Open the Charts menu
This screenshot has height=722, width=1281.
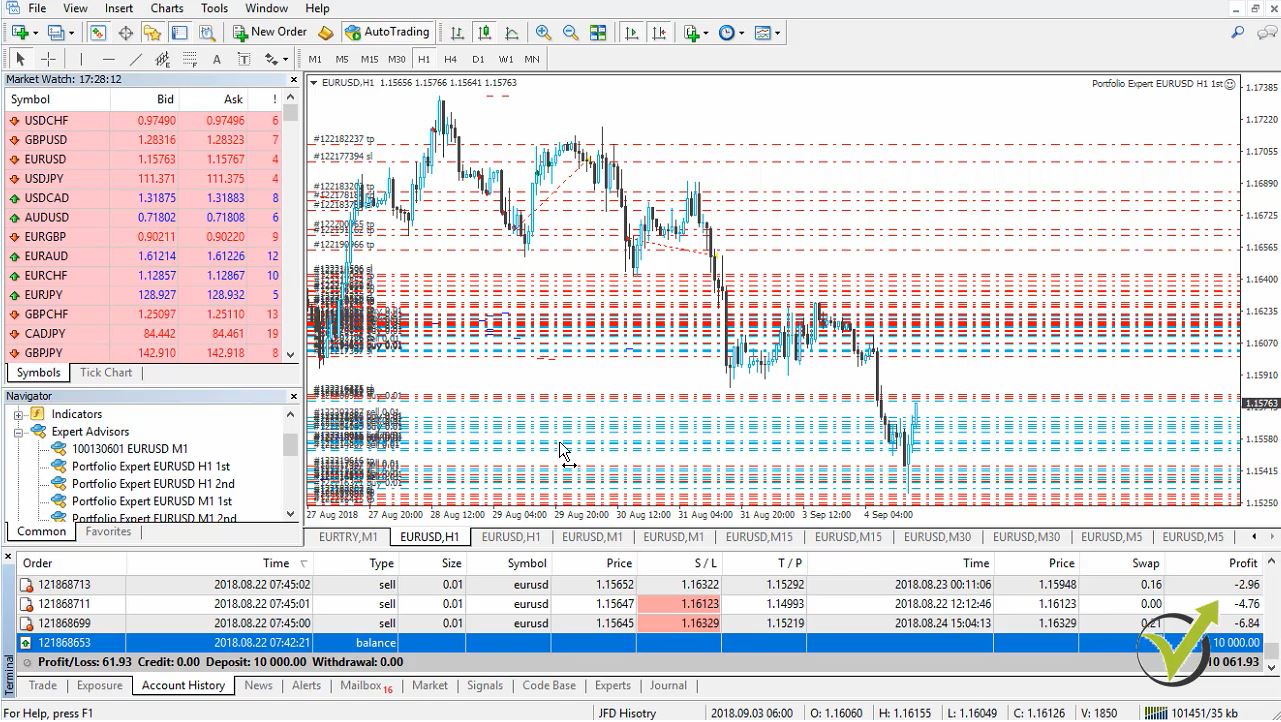(166, 8)
